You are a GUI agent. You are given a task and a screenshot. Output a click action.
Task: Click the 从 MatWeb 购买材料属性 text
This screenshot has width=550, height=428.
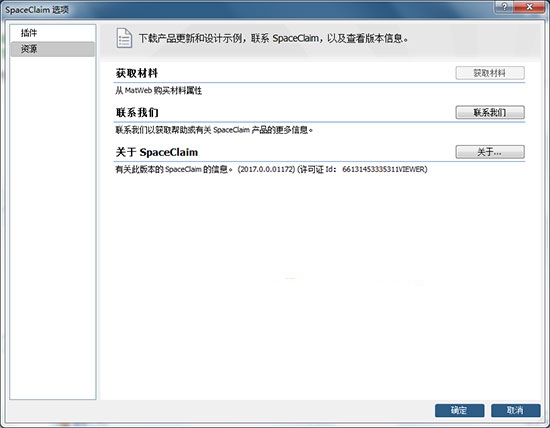(x=159, y=91)
